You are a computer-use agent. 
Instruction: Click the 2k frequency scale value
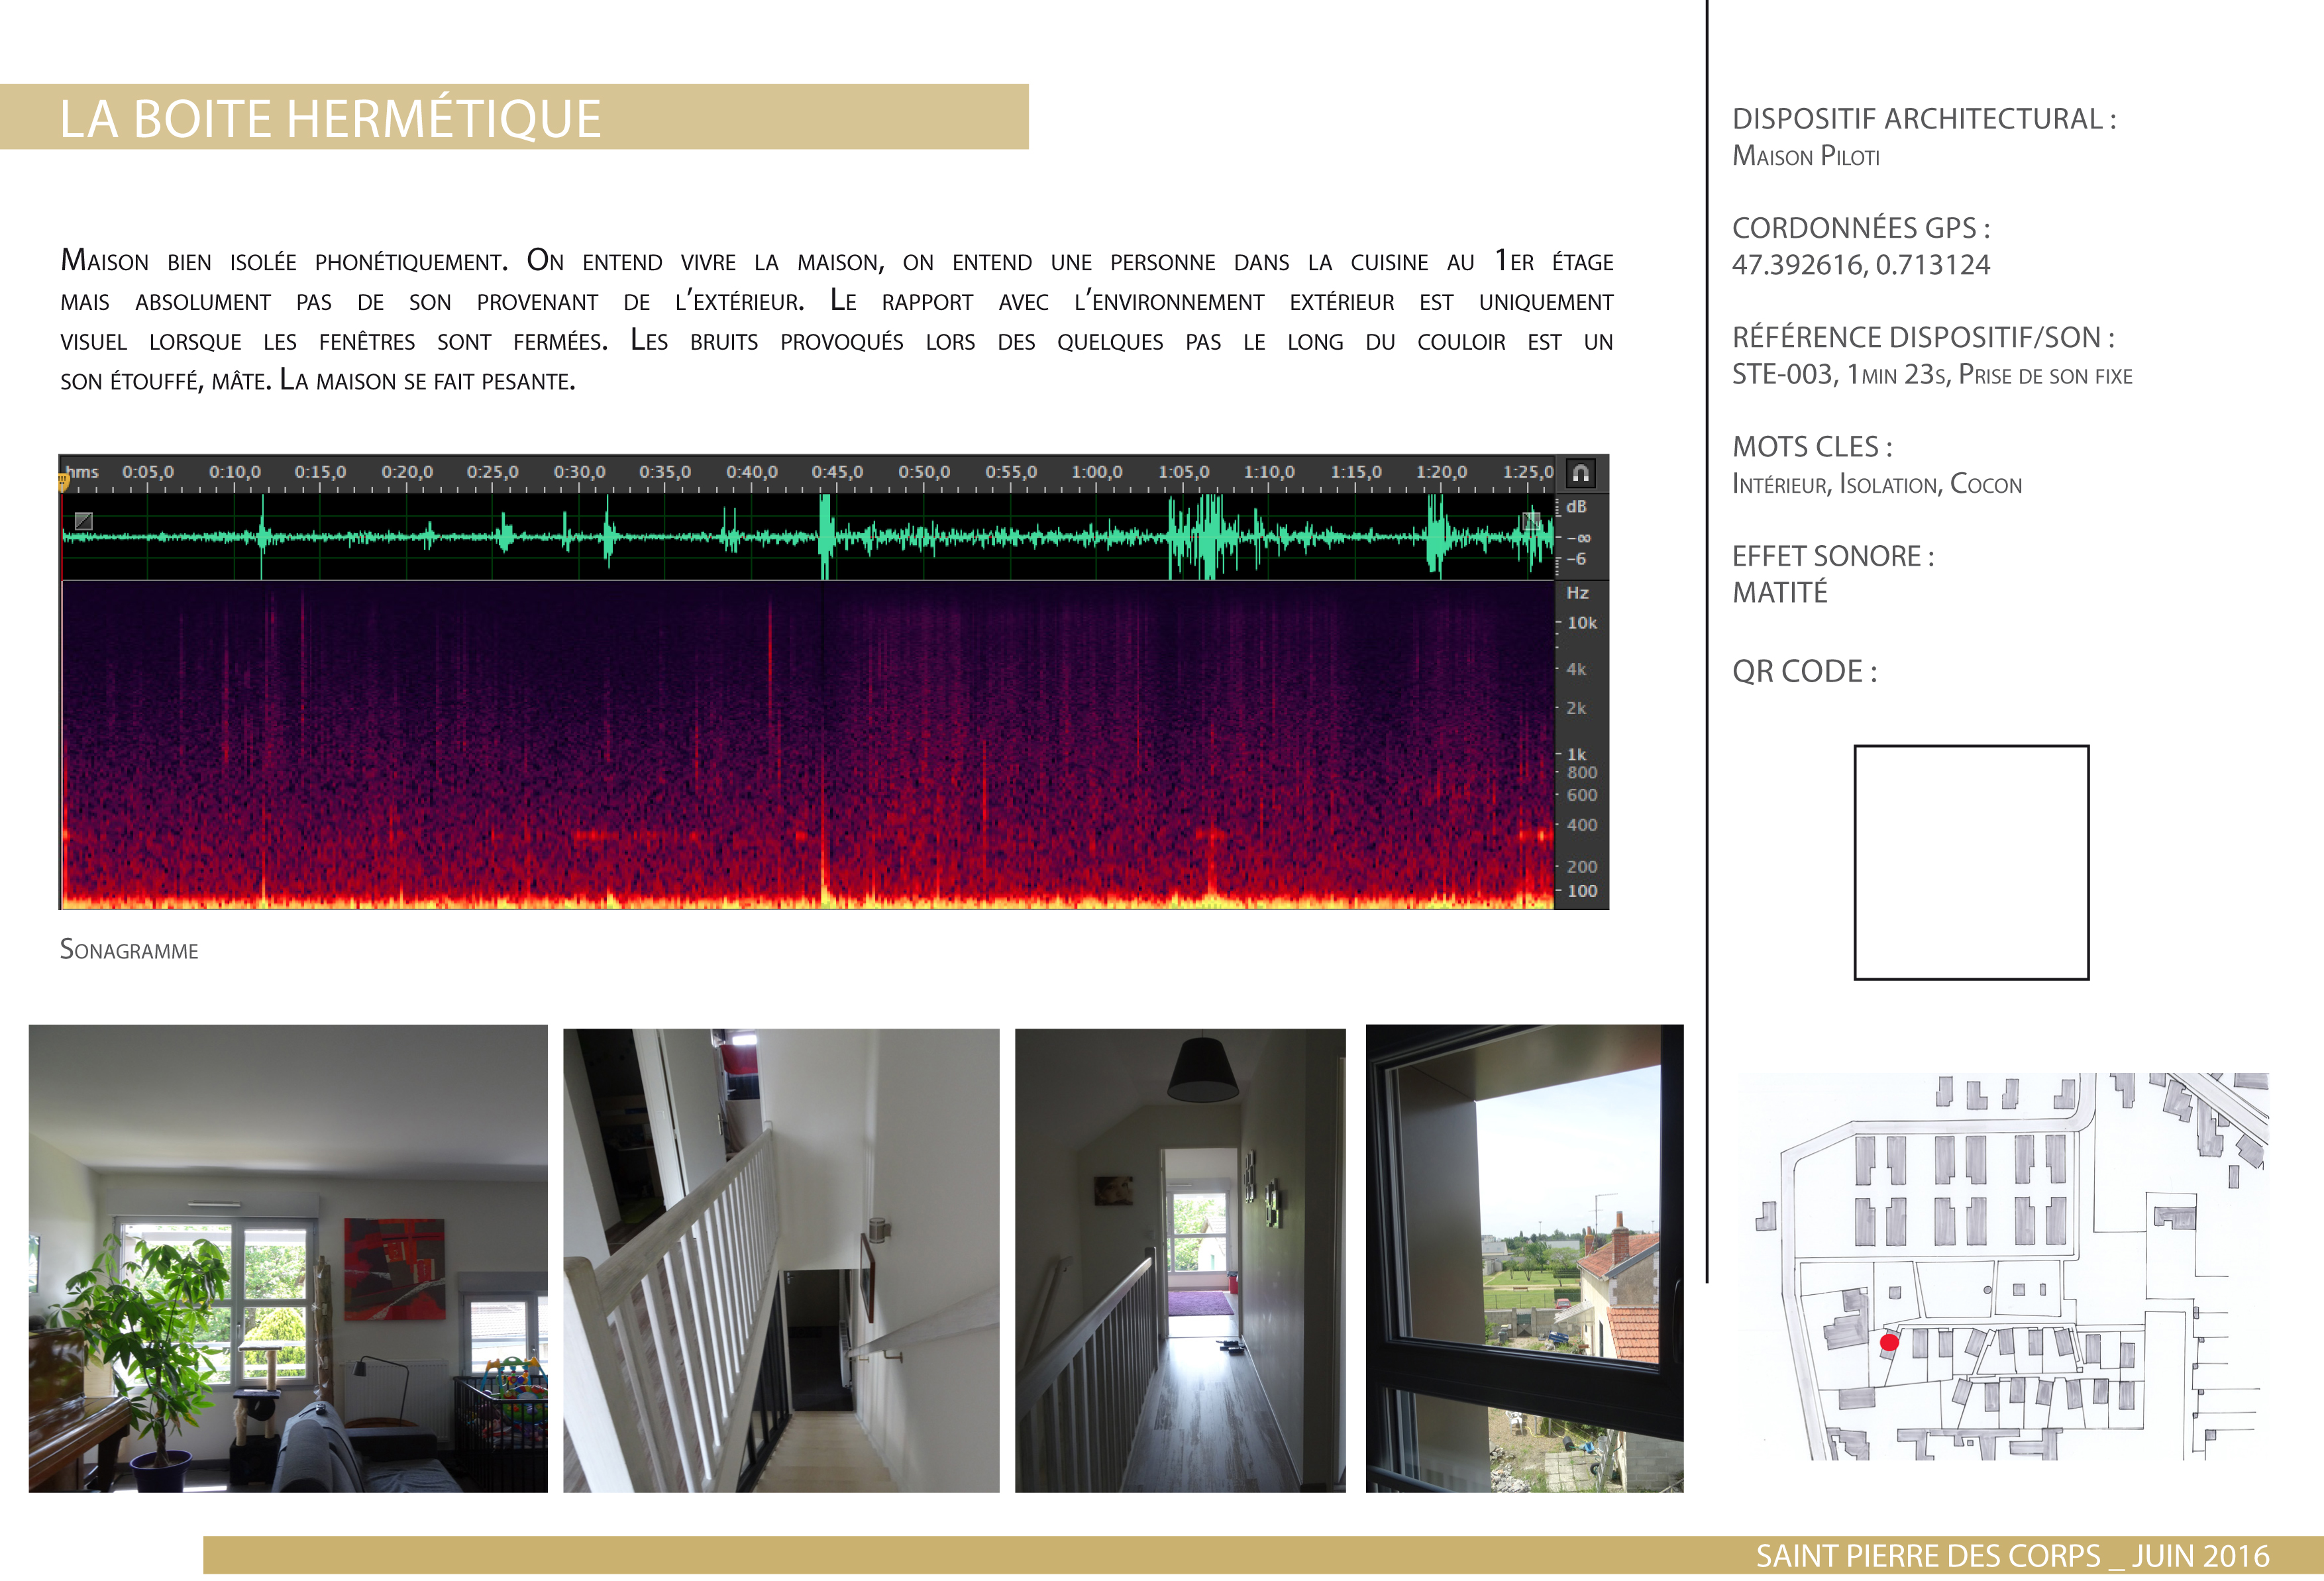pos(1577,708)
